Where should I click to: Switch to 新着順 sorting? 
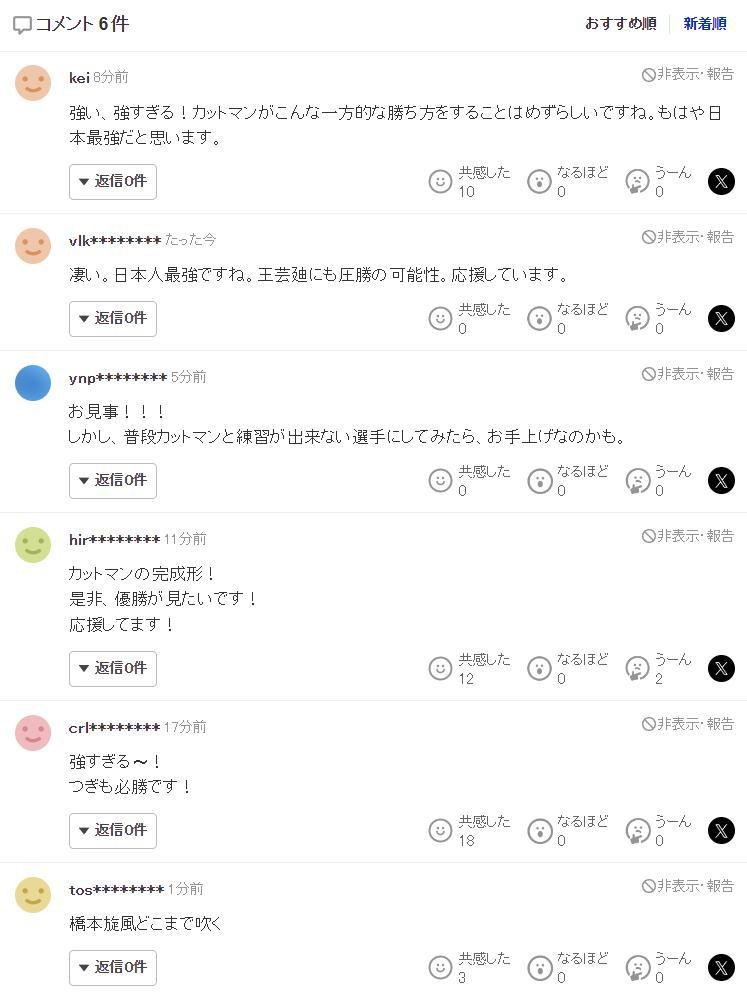705,24
